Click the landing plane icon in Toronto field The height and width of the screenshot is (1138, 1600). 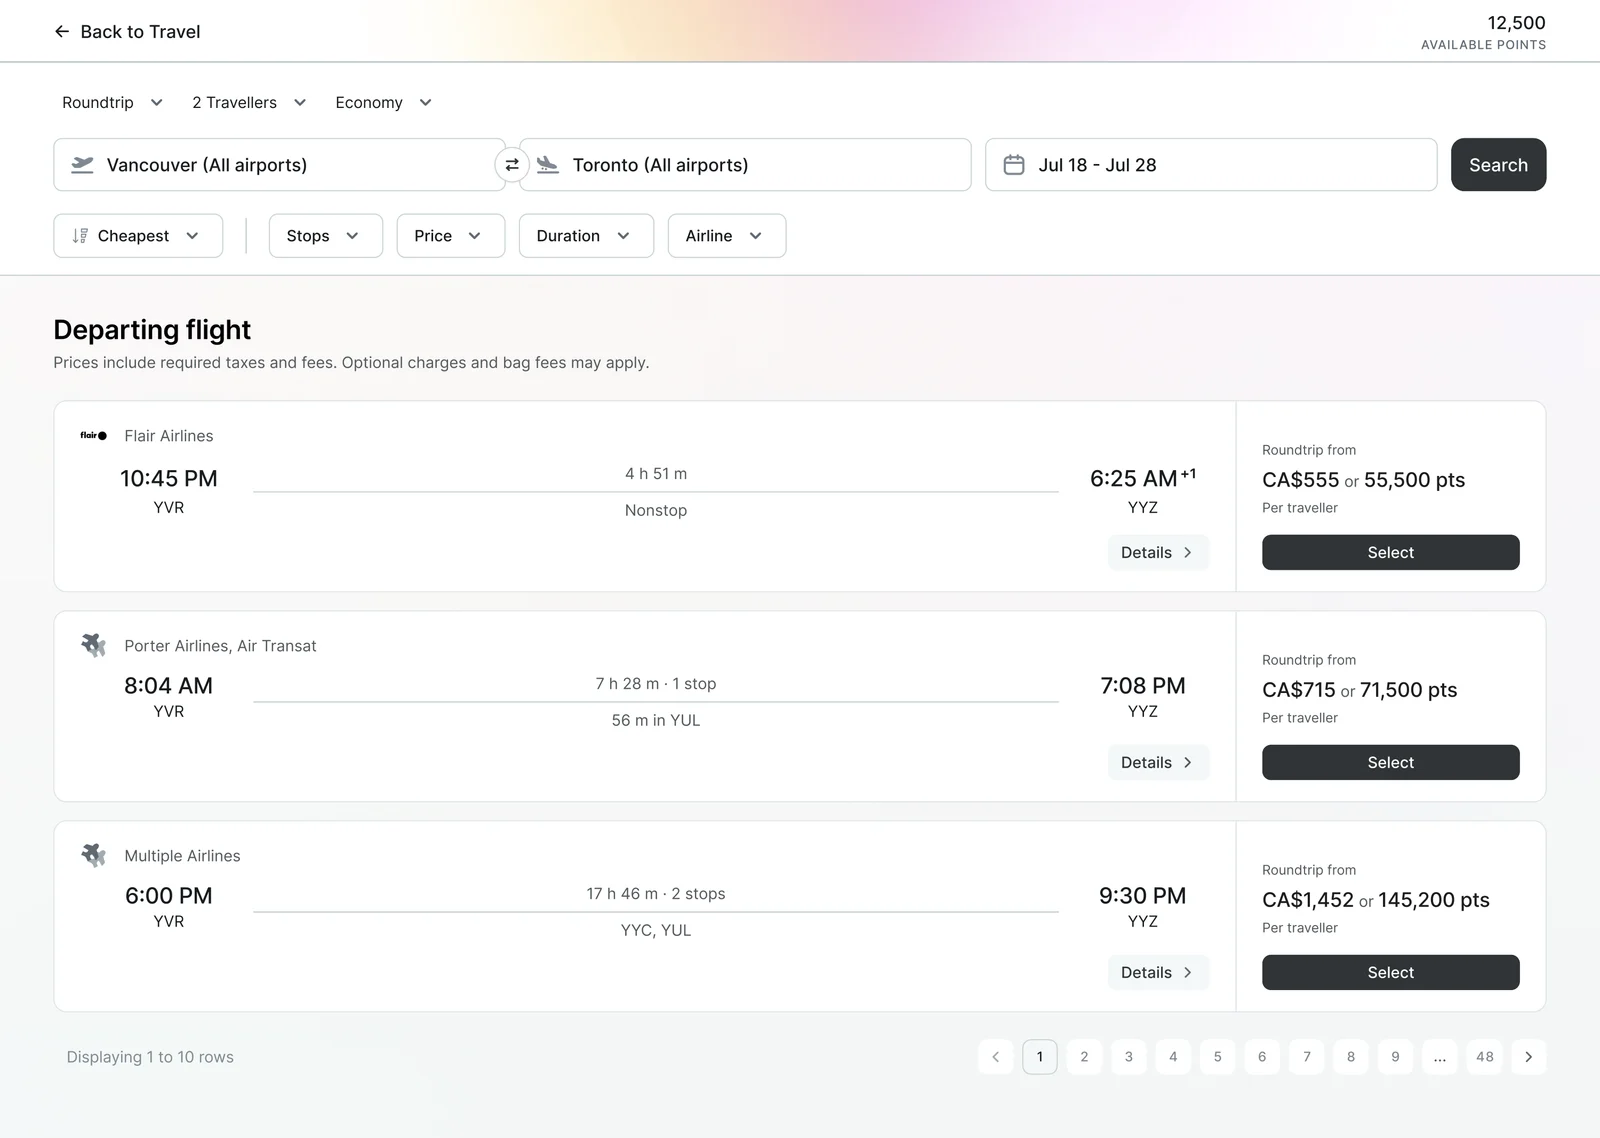[547, 165]
